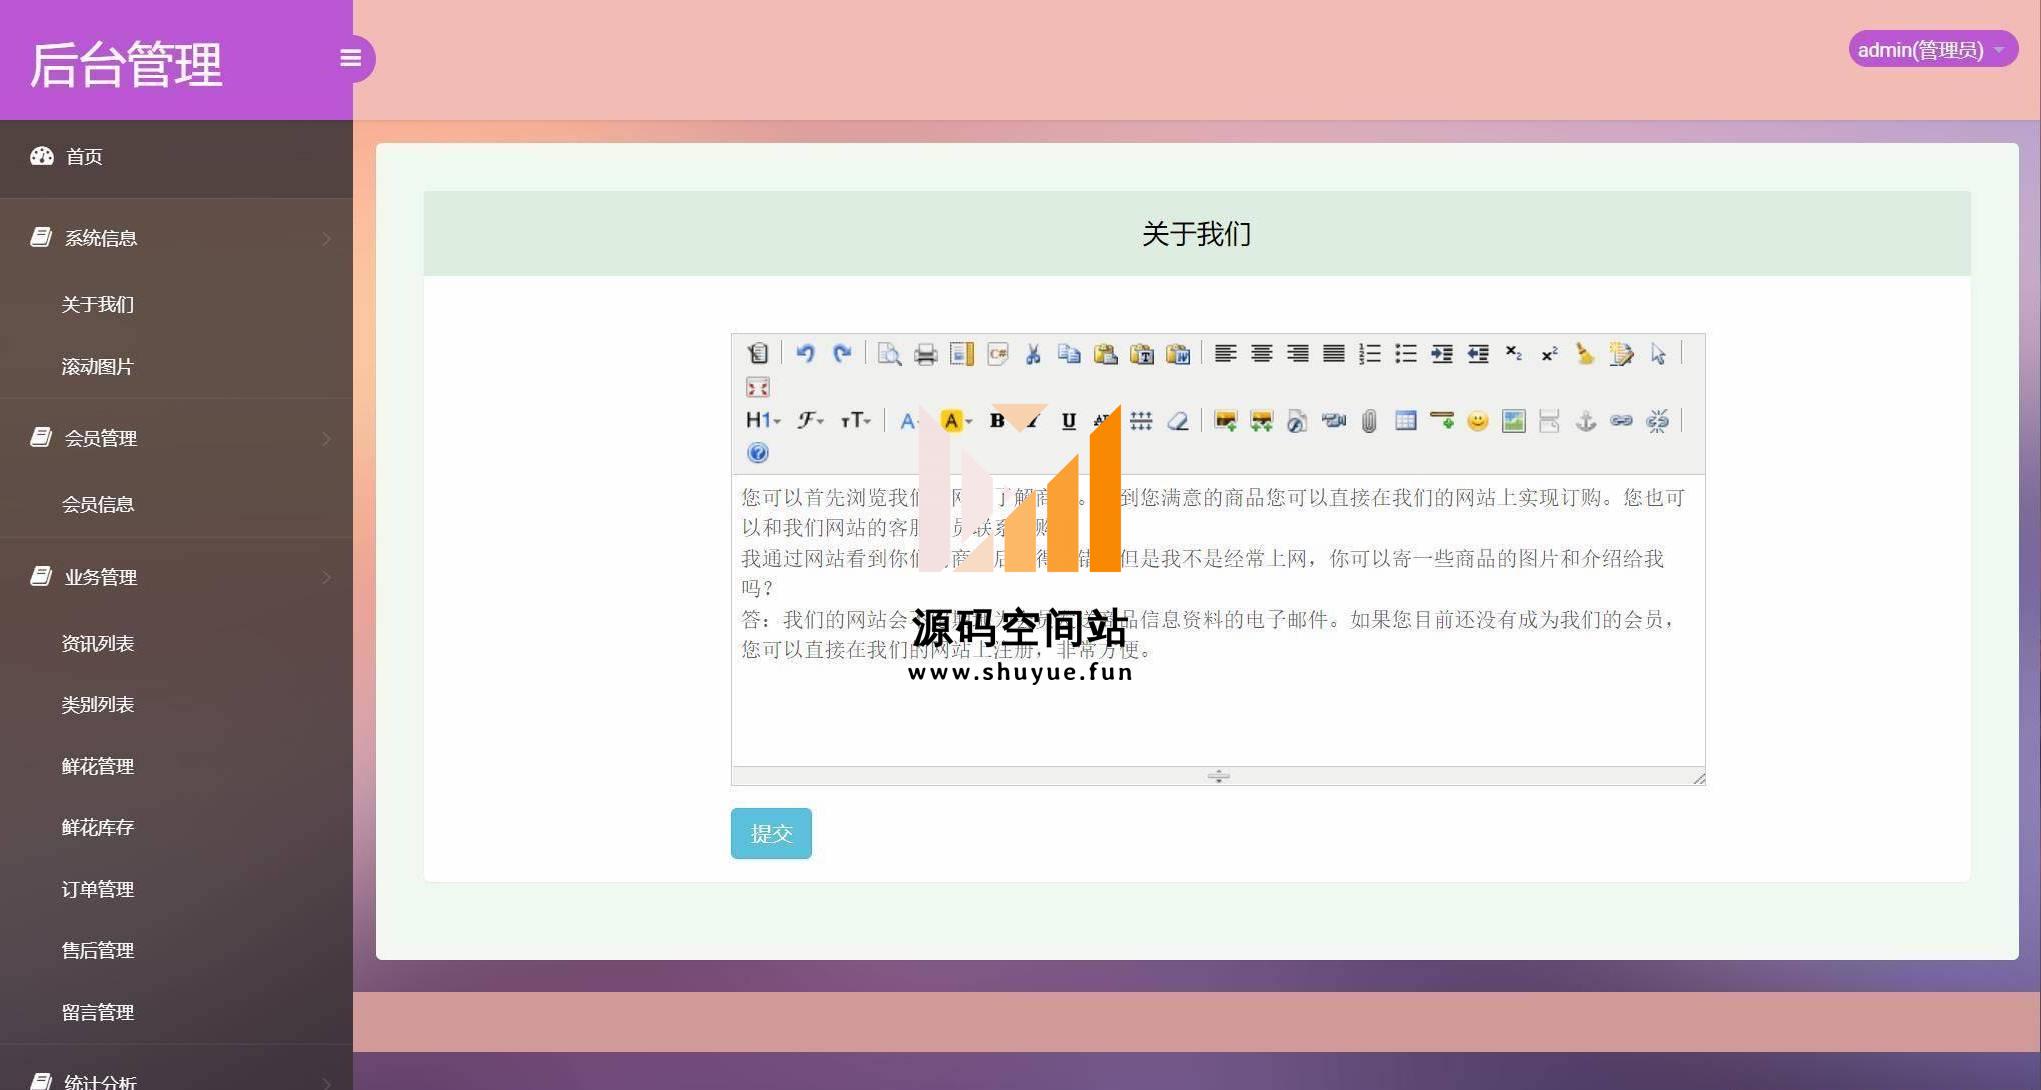Insert a horizontal rule

point(1441,421)
